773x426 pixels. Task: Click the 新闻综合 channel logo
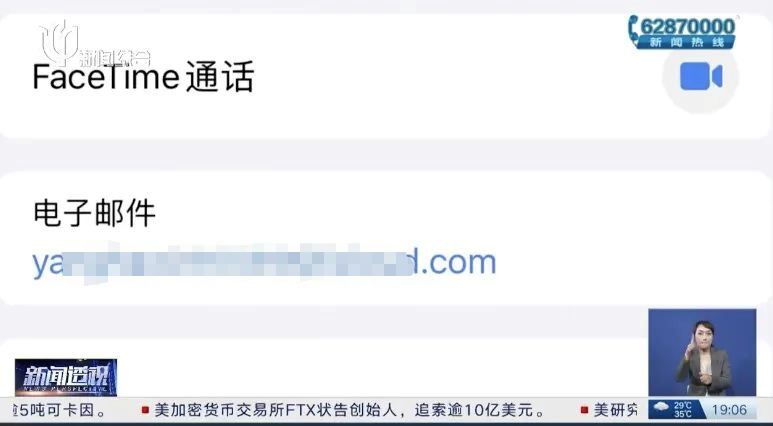[94, 44]
